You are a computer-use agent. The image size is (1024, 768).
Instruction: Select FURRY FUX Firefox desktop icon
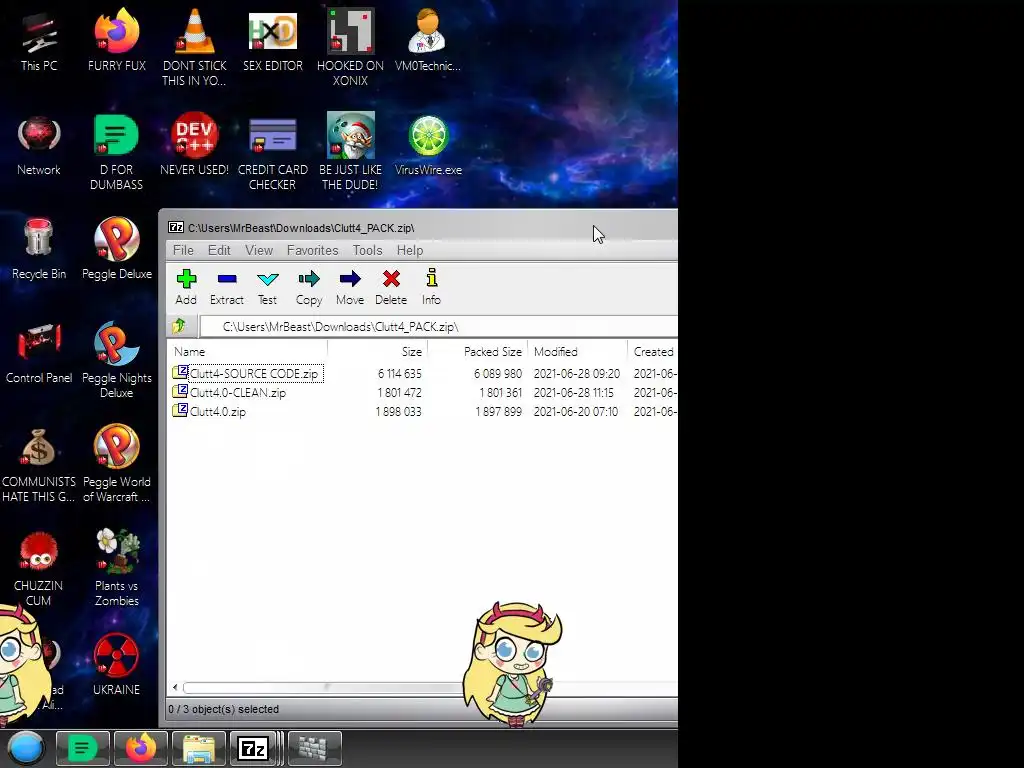(117, 40)
